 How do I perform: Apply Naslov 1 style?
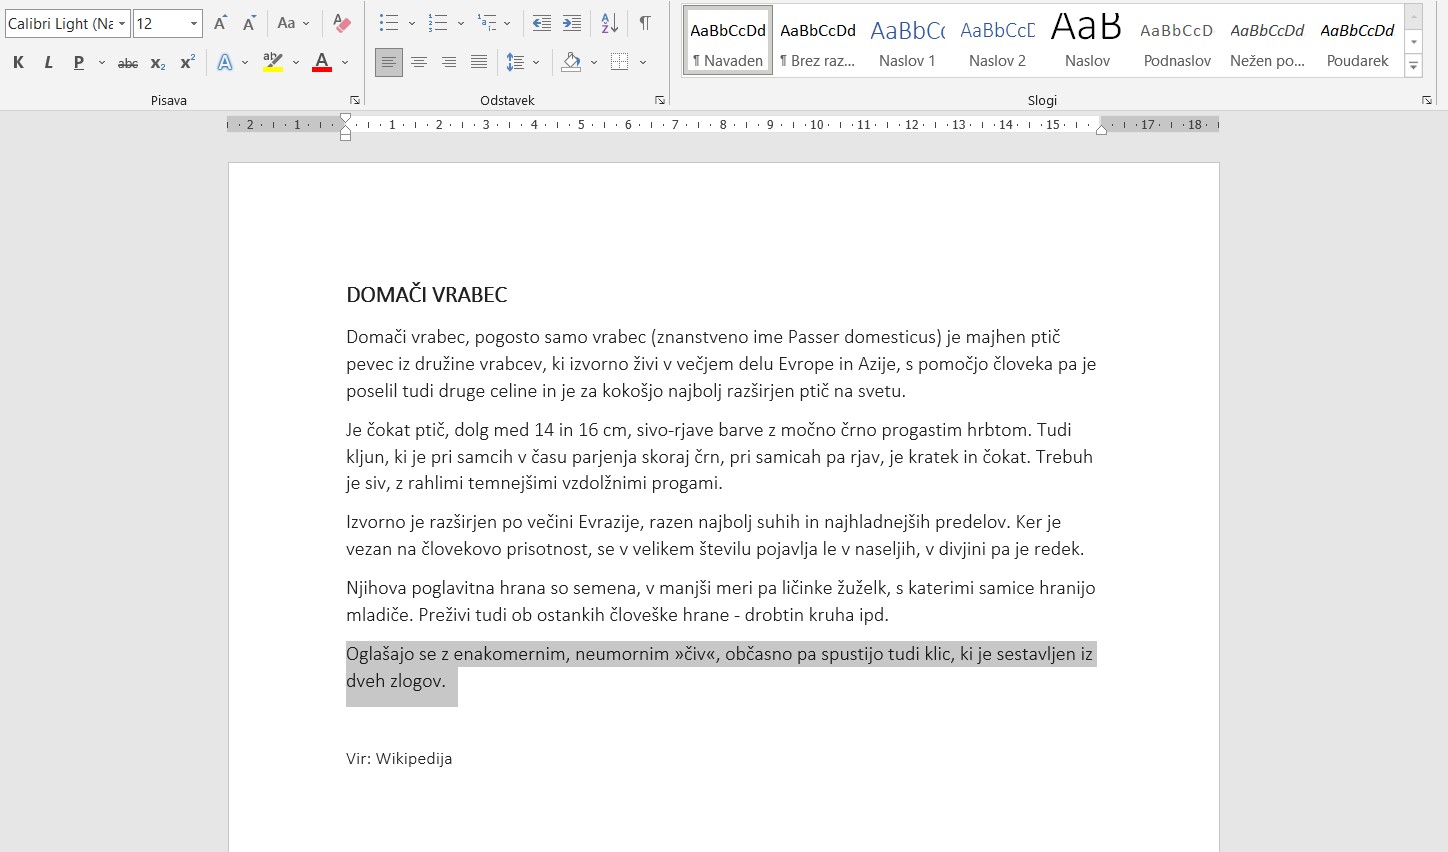coord(908,41)
